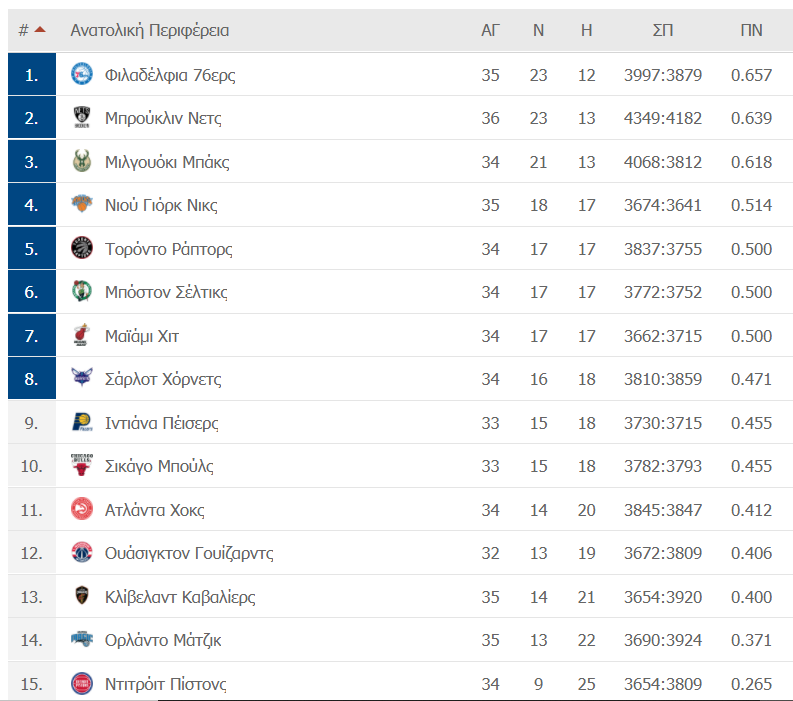This screenshot has width=793, height=701.
Task: Click the Charlotte Hornets logo
Action: [81, 377]
